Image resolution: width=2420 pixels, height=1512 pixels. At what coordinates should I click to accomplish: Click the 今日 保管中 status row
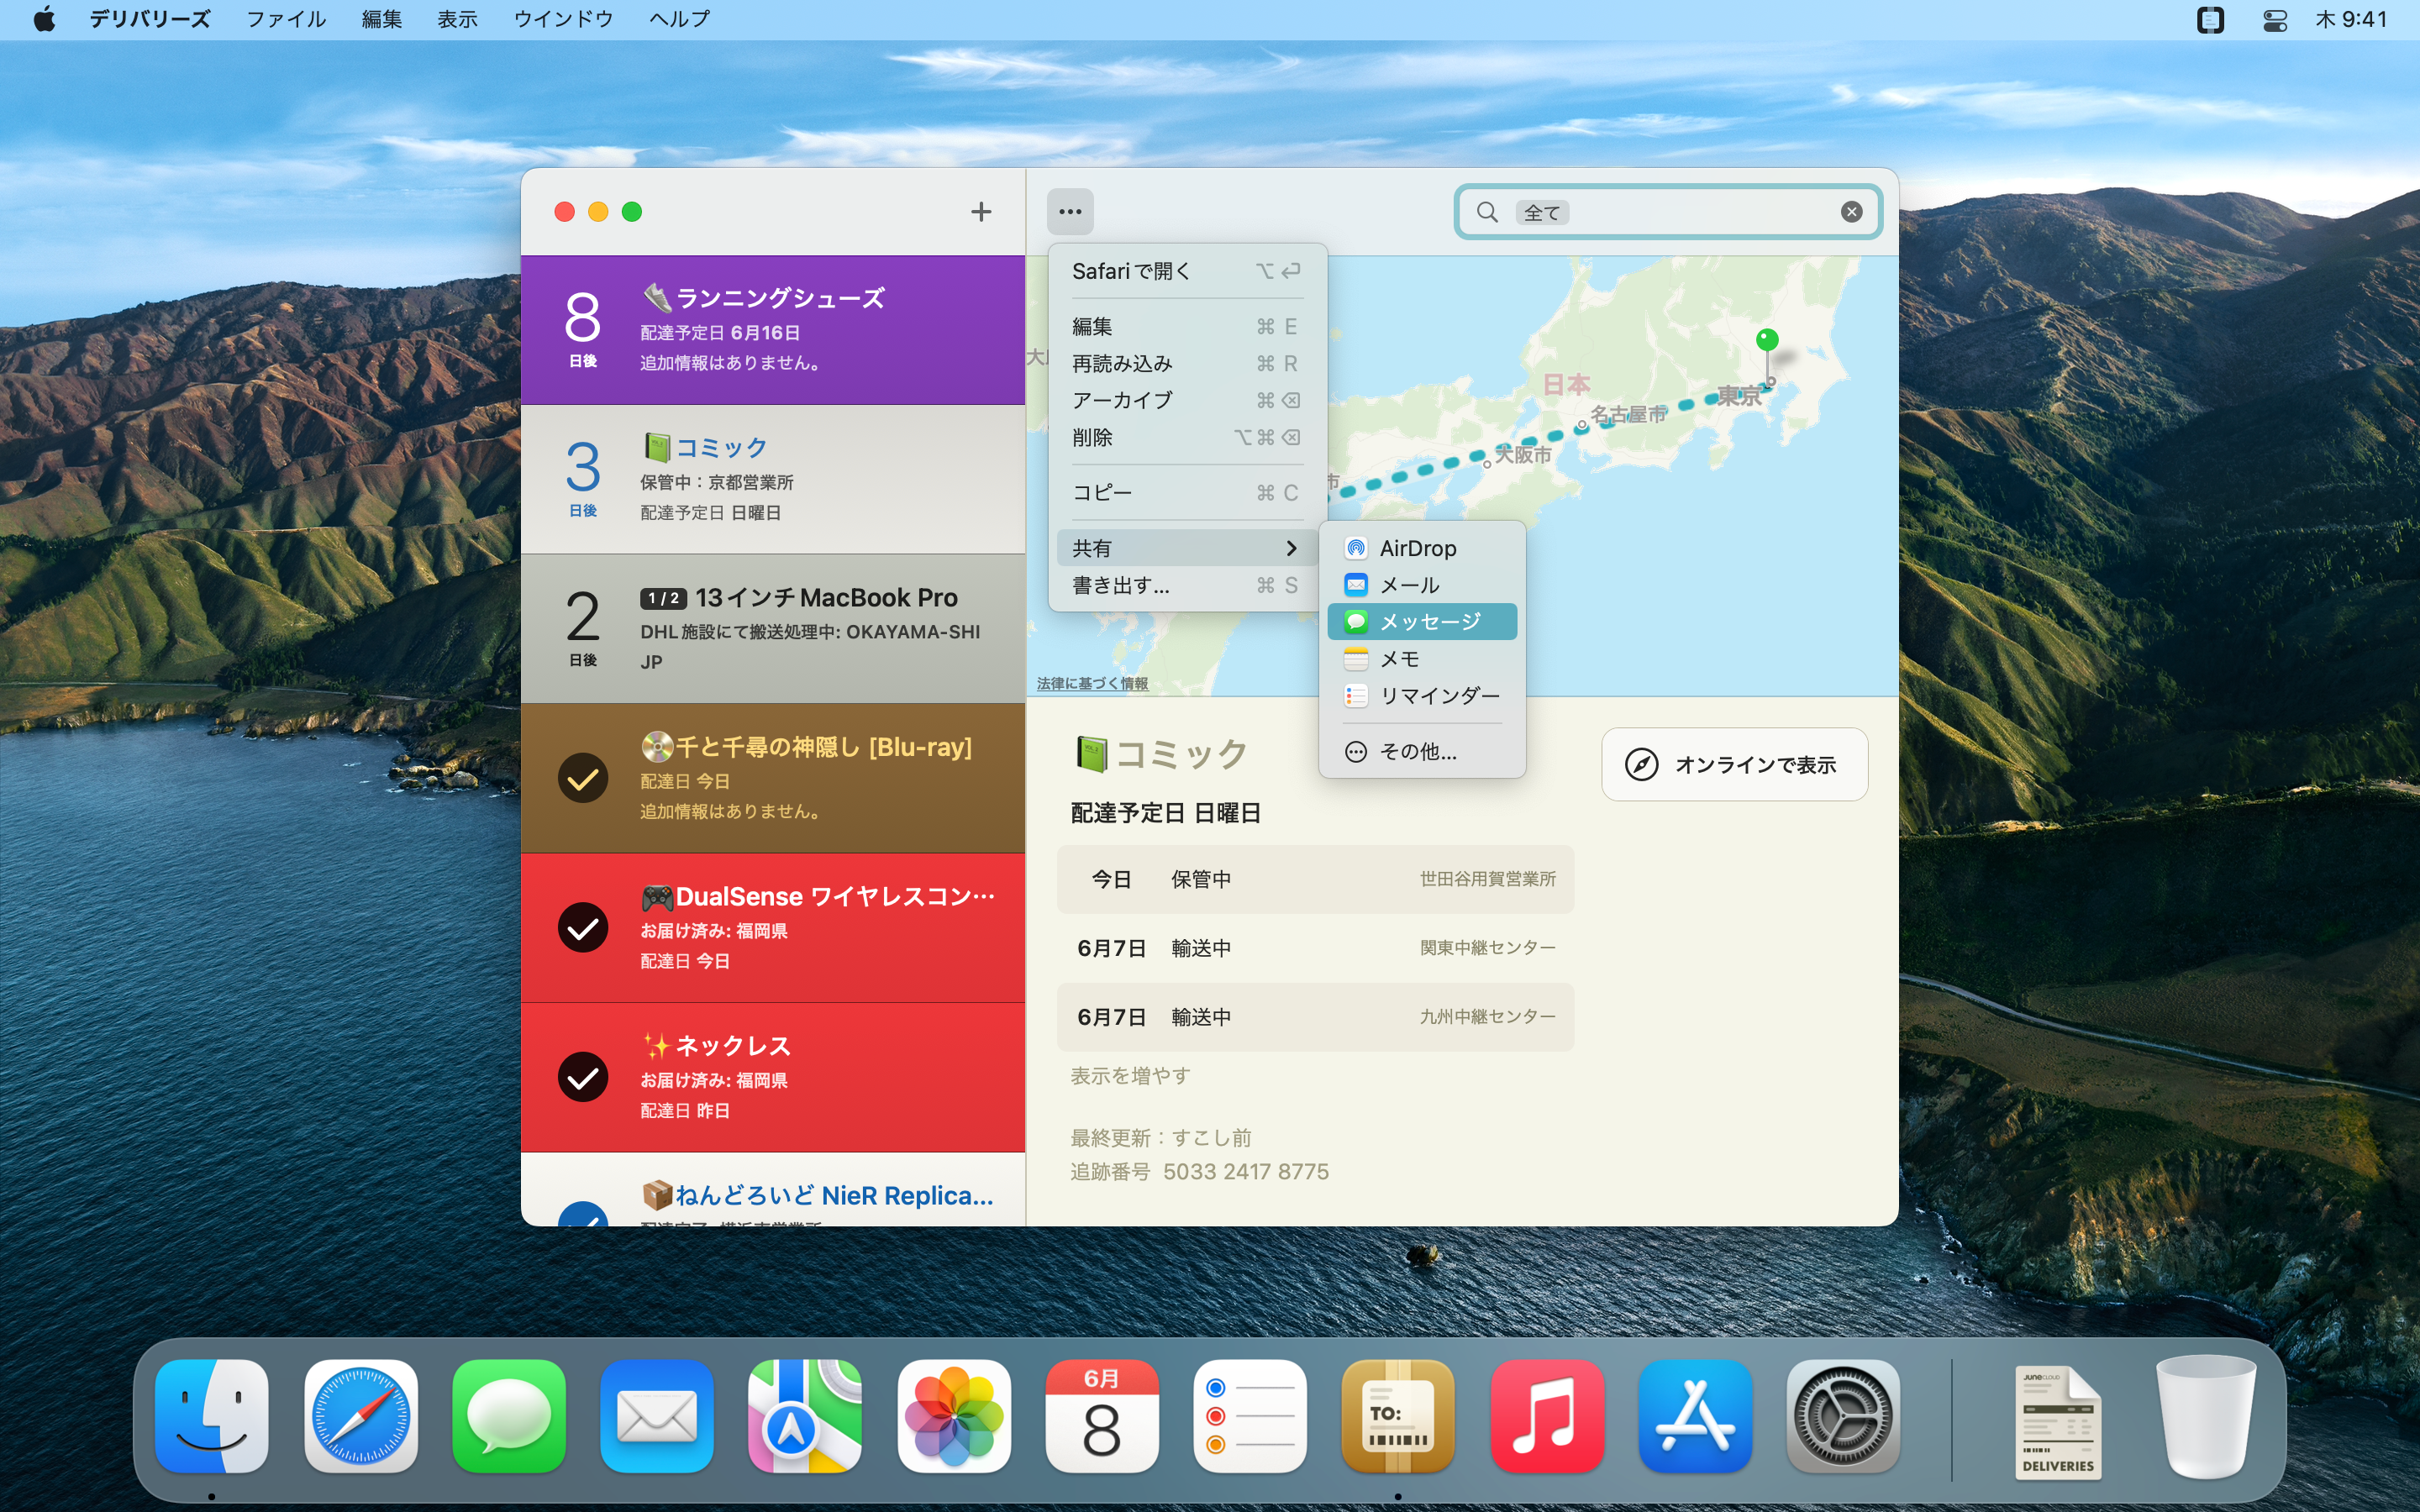pos(1315,879)
